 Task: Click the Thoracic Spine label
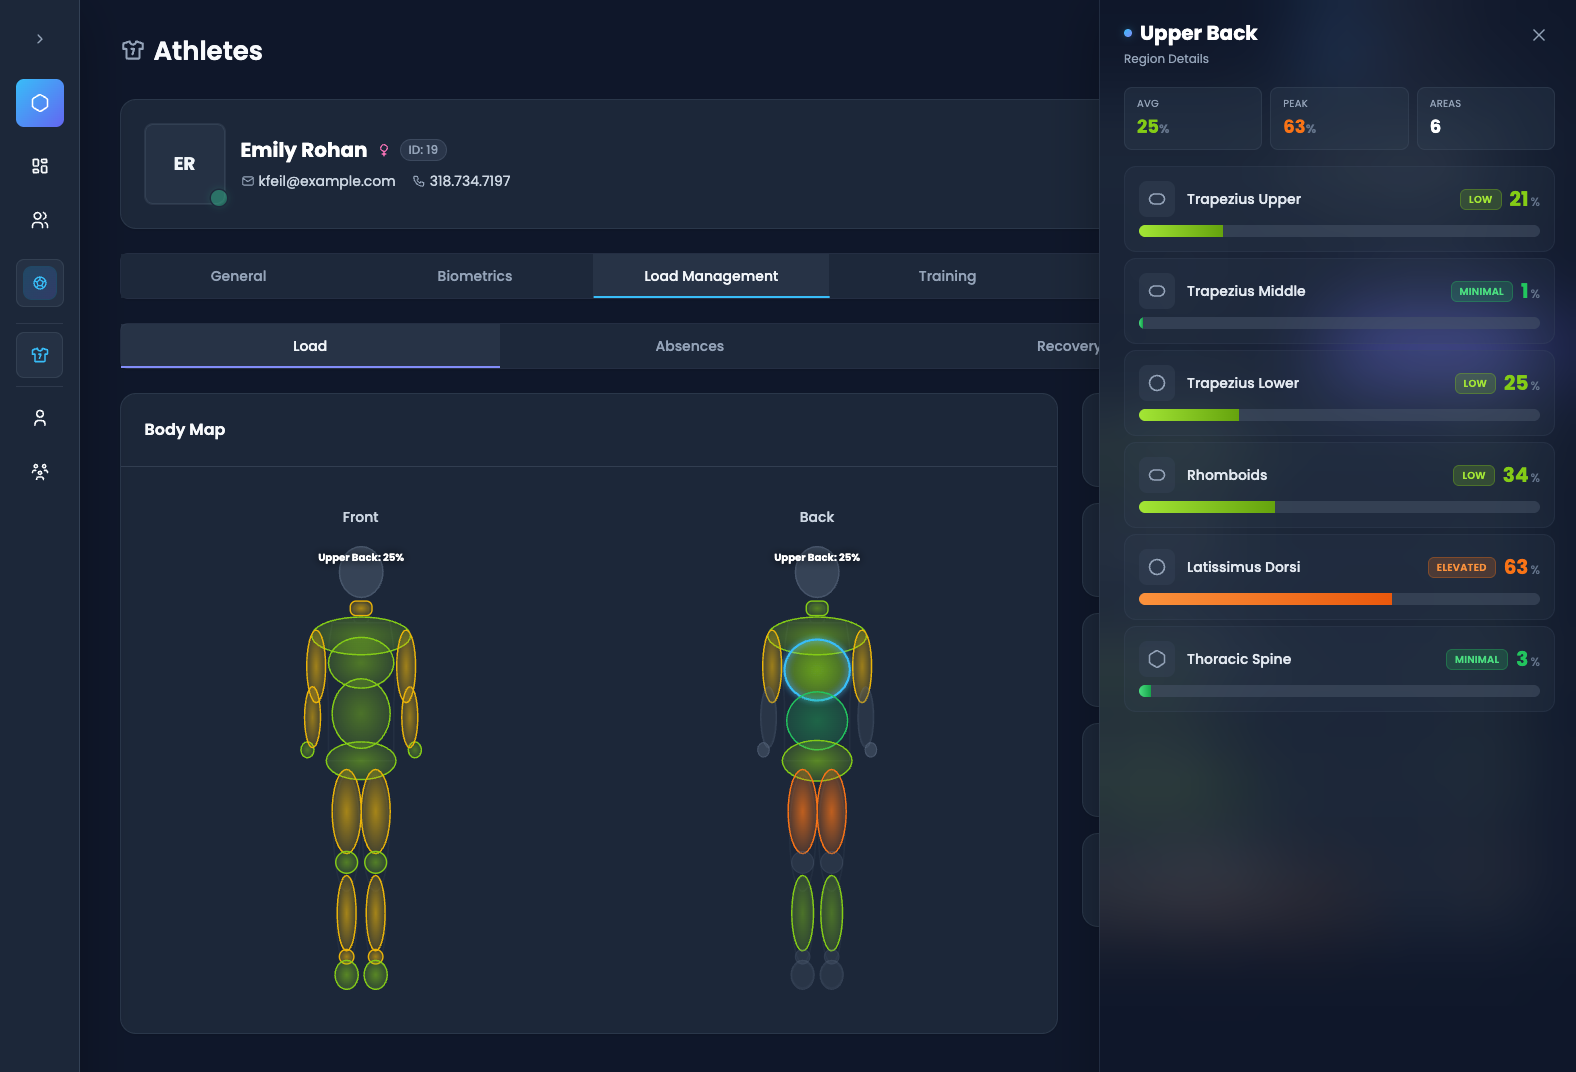point(1239,659)
